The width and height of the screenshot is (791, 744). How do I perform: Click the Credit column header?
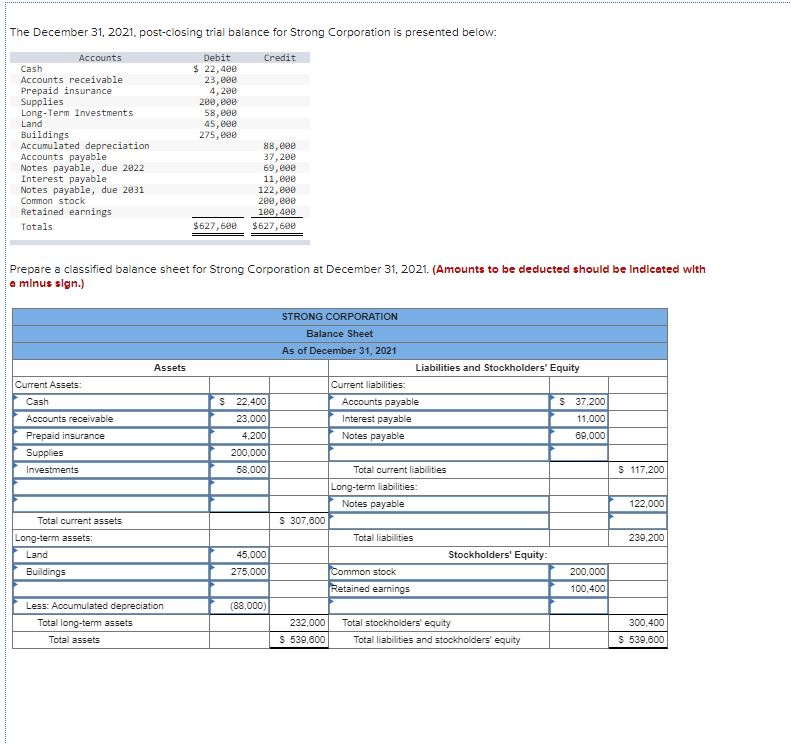279,58
